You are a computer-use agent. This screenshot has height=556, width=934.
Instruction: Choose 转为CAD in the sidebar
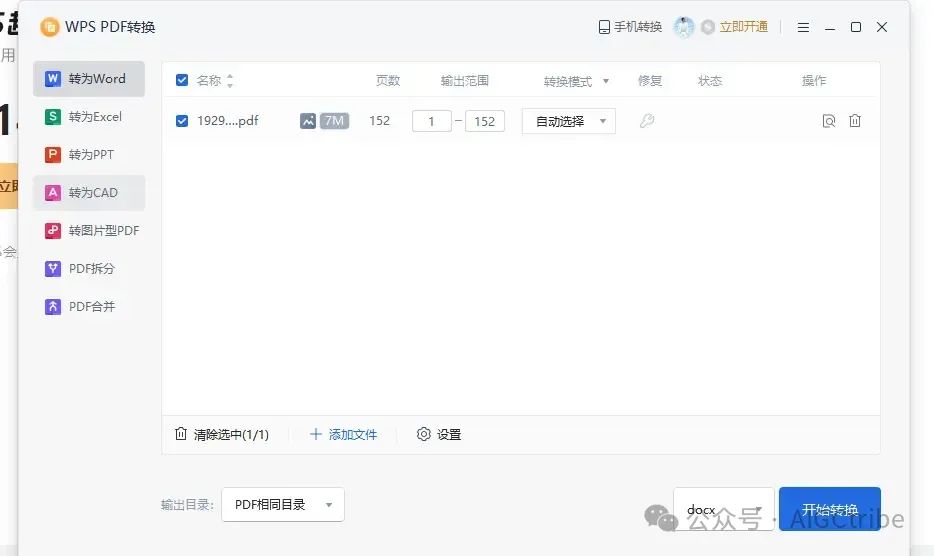(89, 193)
